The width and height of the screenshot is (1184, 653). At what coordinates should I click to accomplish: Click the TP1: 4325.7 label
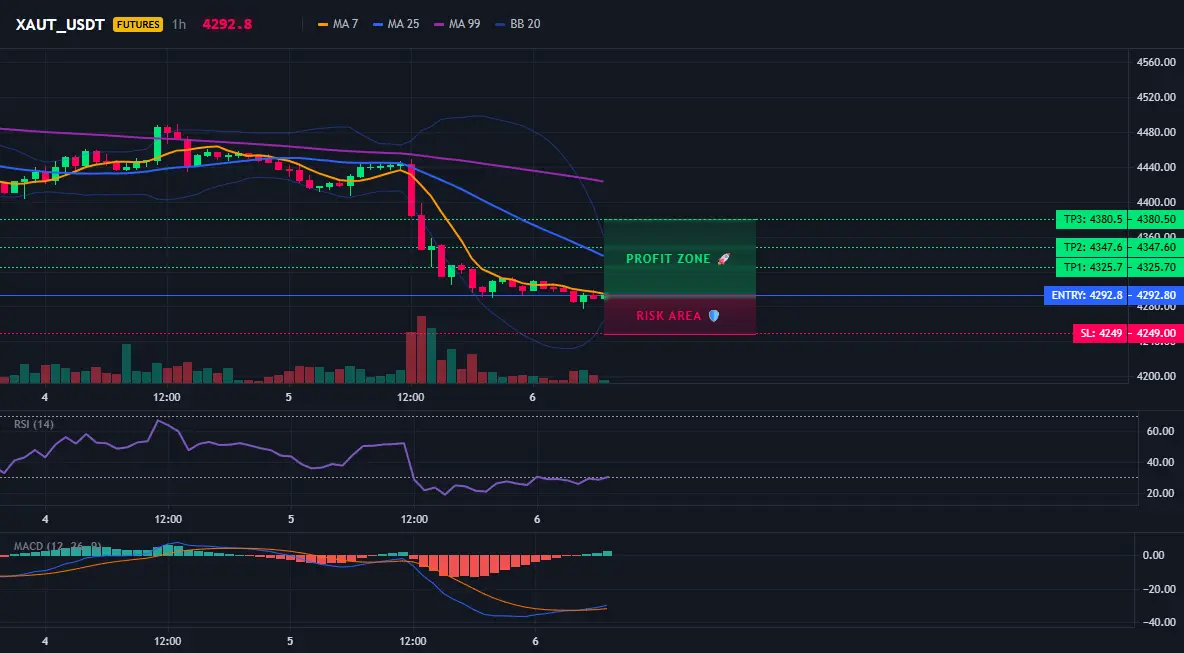pos(1091,267)
